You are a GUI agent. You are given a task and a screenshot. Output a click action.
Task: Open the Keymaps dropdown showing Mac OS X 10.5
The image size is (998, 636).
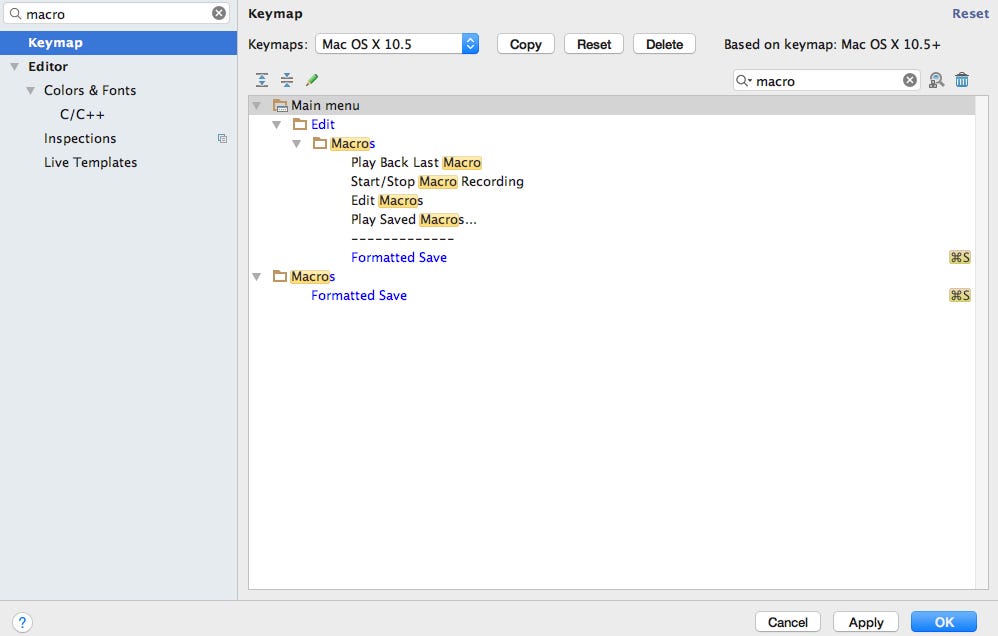(x=395, y=43)
